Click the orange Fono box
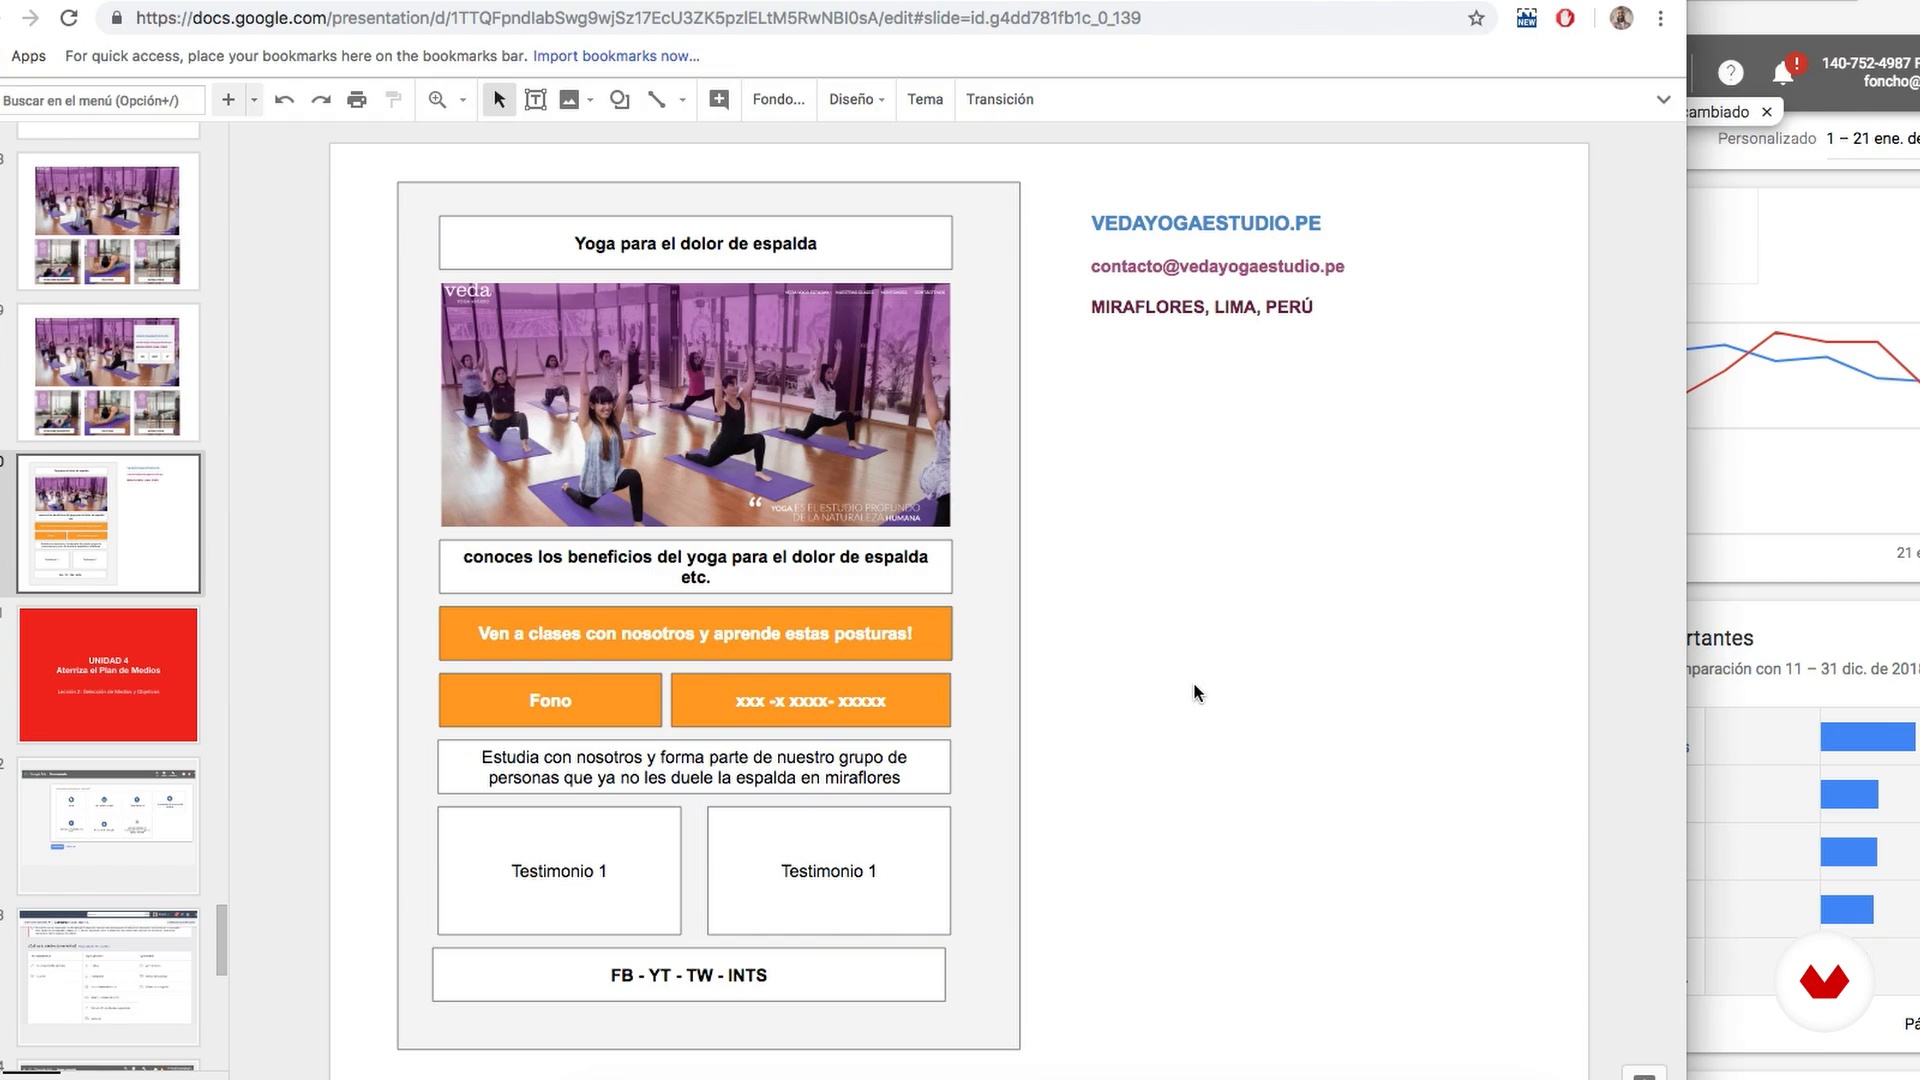This screenshot has height=1080, width=1920. pyautogui.click(x=550, y=700)
